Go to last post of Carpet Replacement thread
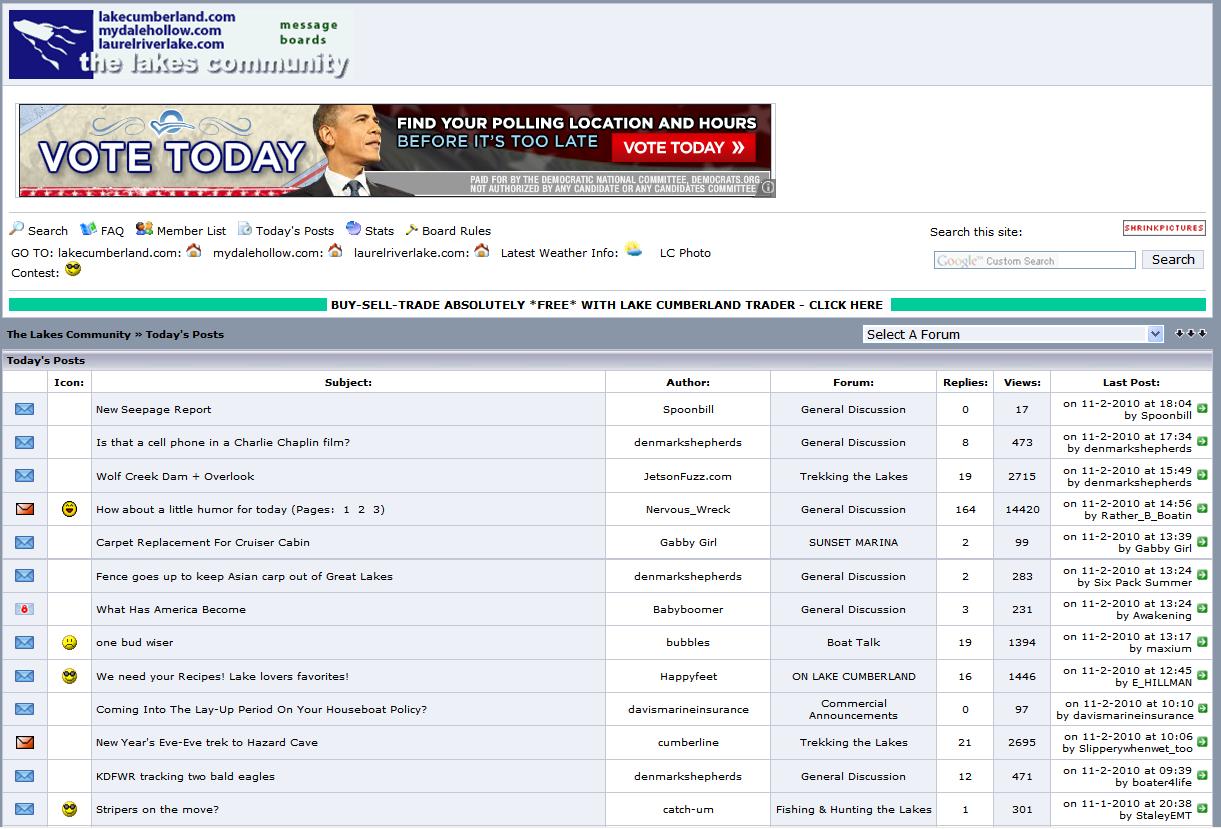The height and width of the screenshot is (829, 1221). point(1202,541)
